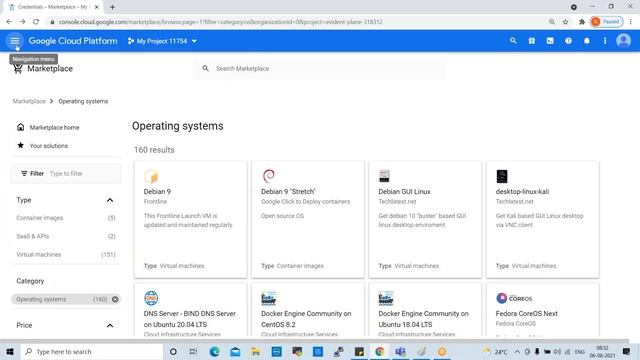The height and width of the screenshot is (360, 640).
Task: Focus the Search Marketplace field
Action: tap(319, 69)
